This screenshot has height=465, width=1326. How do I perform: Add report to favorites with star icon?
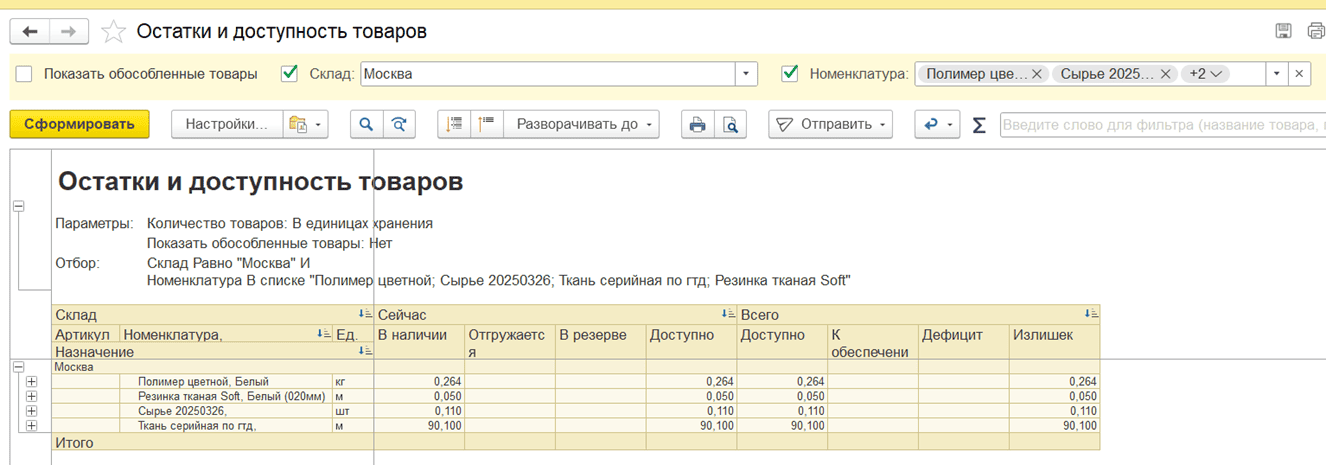point(114,32)
